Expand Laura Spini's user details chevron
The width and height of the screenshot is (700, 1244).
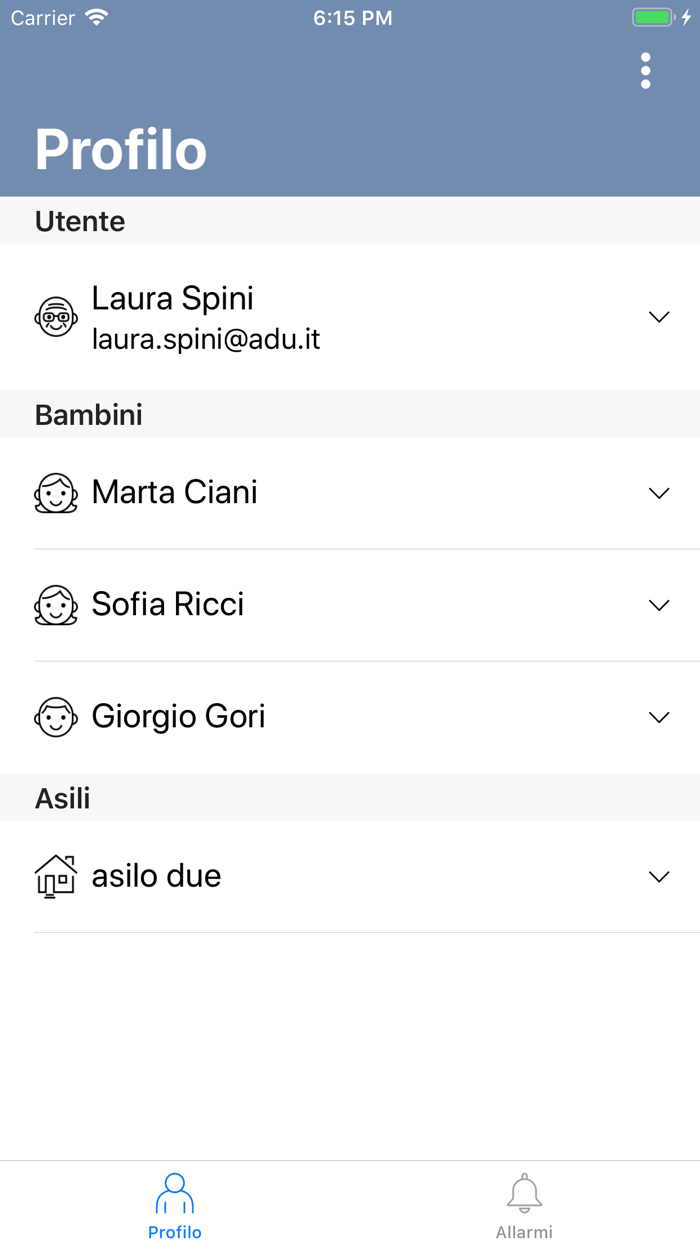click(x=659, y=317)
